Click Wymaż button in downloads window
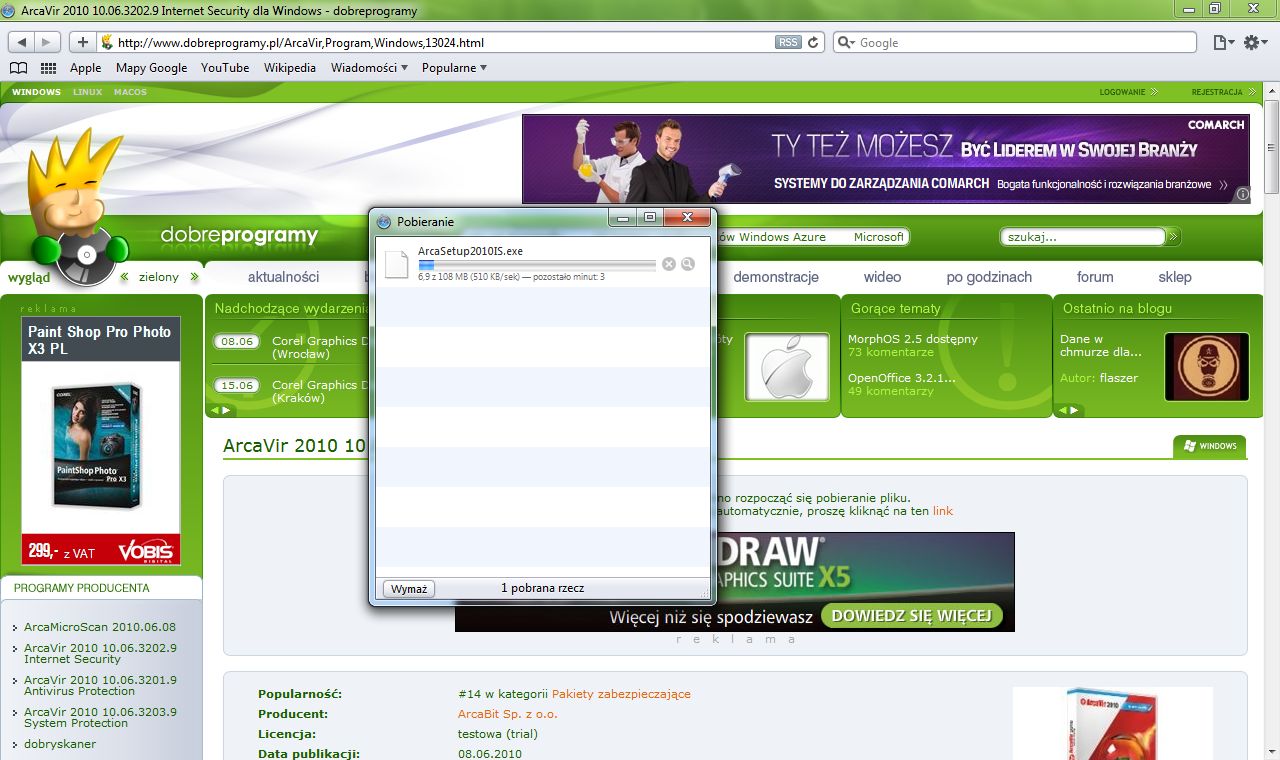 click(409, 589)
